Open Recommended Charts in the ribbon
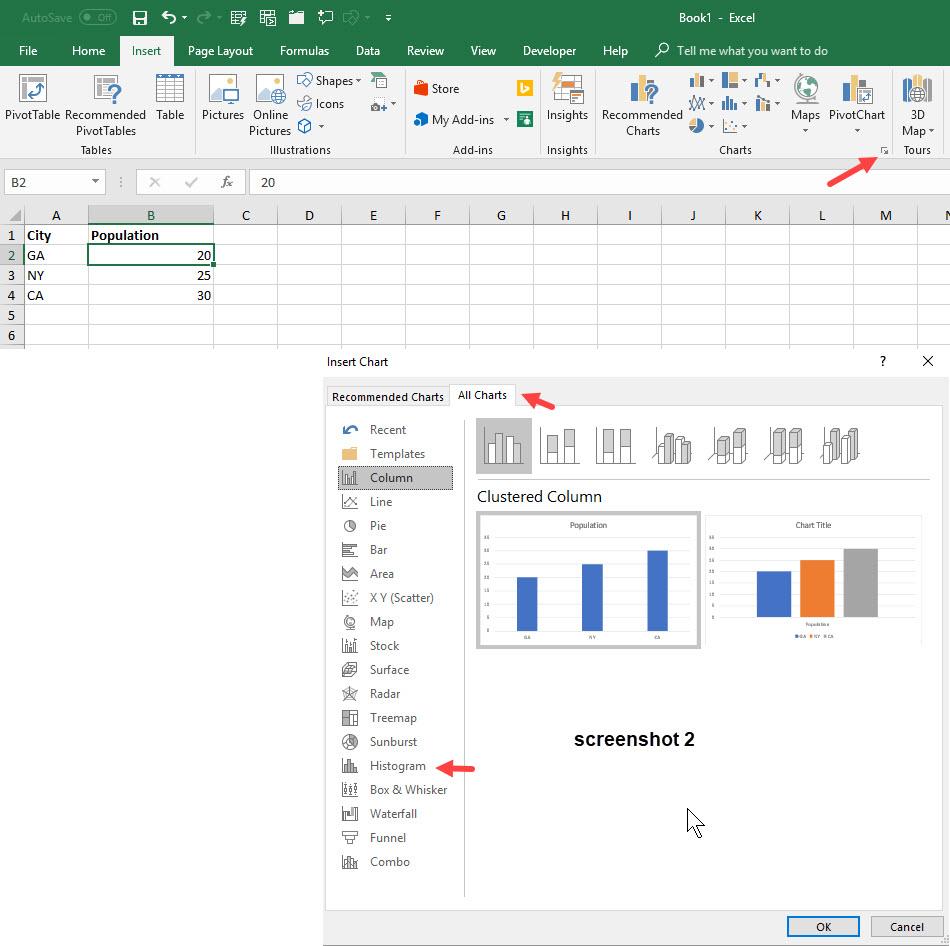 pos(642,105)
